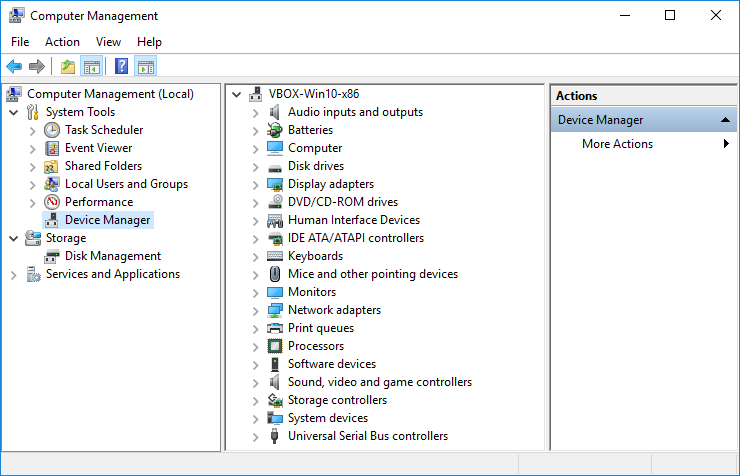
Task: Select Disk Management in the tree
Action: coord(112,256)
